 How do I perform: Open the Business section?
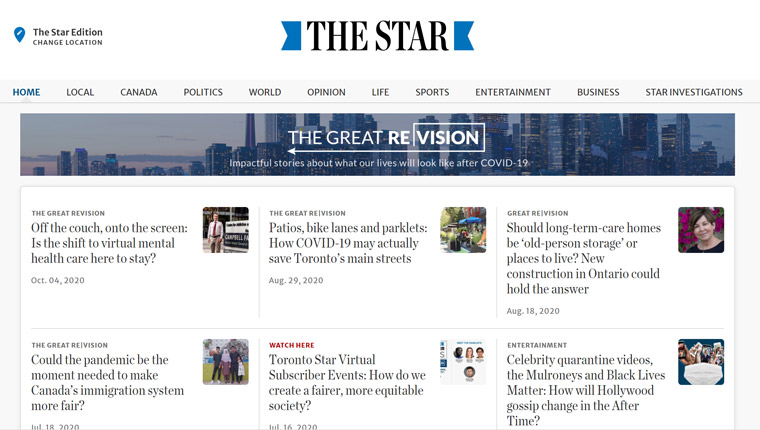point(598,92)
